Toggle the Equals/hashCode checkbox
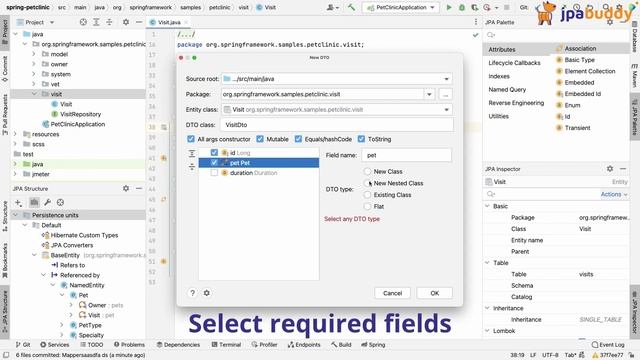640x360 pixels. tap(298, 139)
